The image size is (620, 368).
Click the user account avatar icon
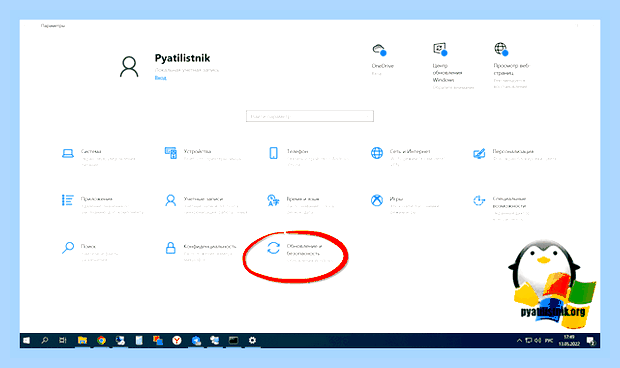[x=129, y=66]
